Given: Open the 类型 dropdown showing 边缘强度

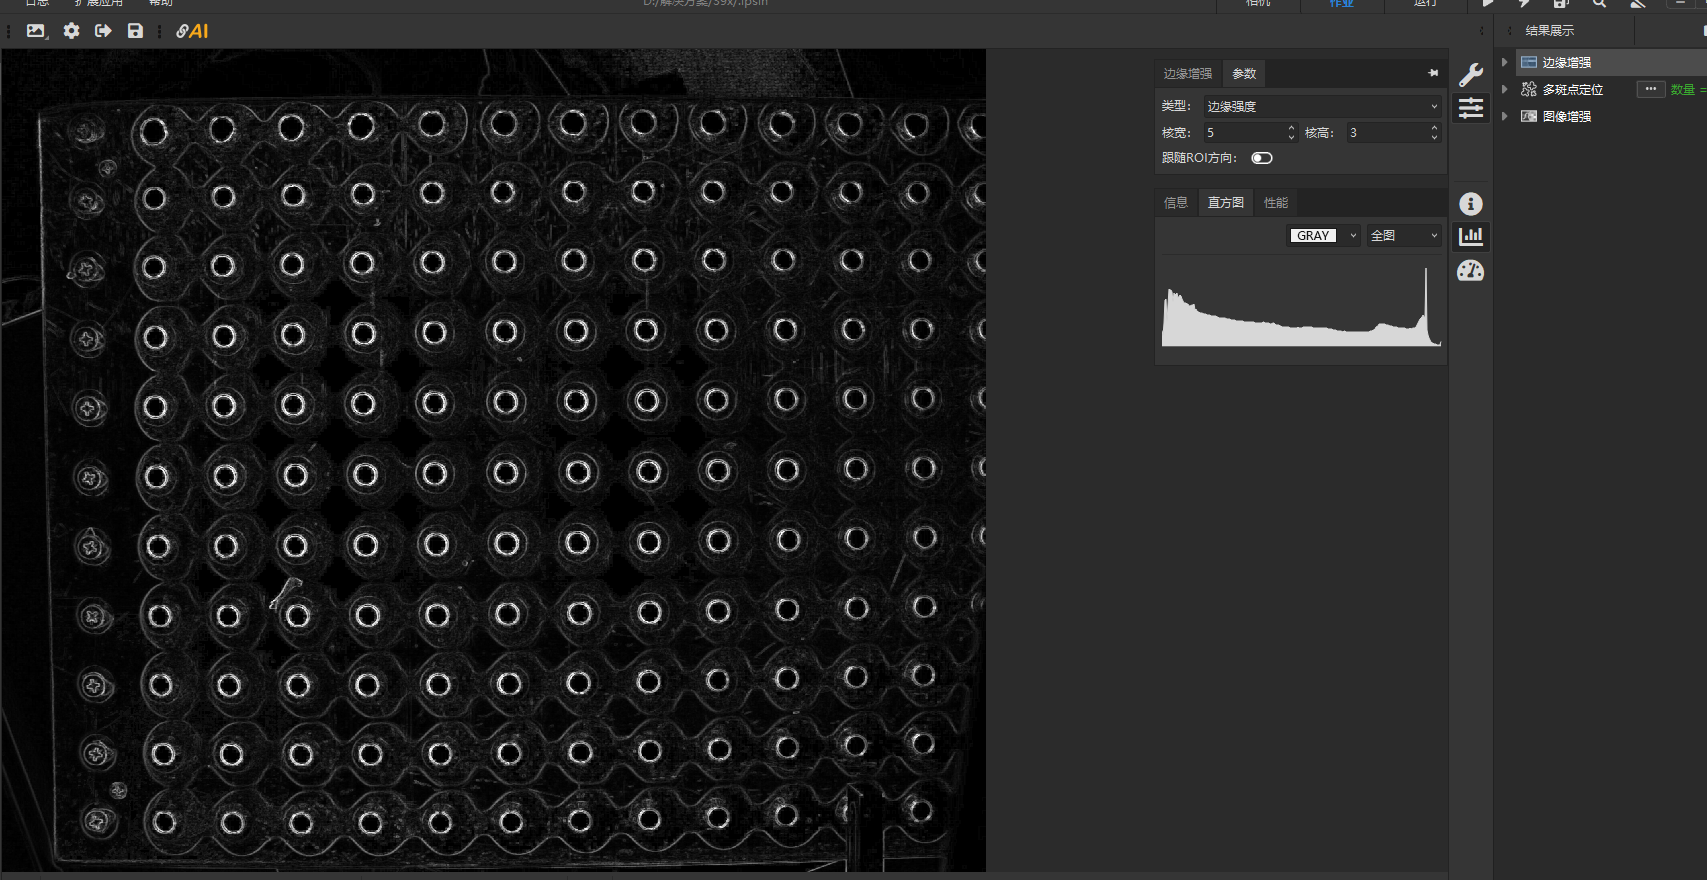Looking at the screenshot, I should tap(1321, 106).
